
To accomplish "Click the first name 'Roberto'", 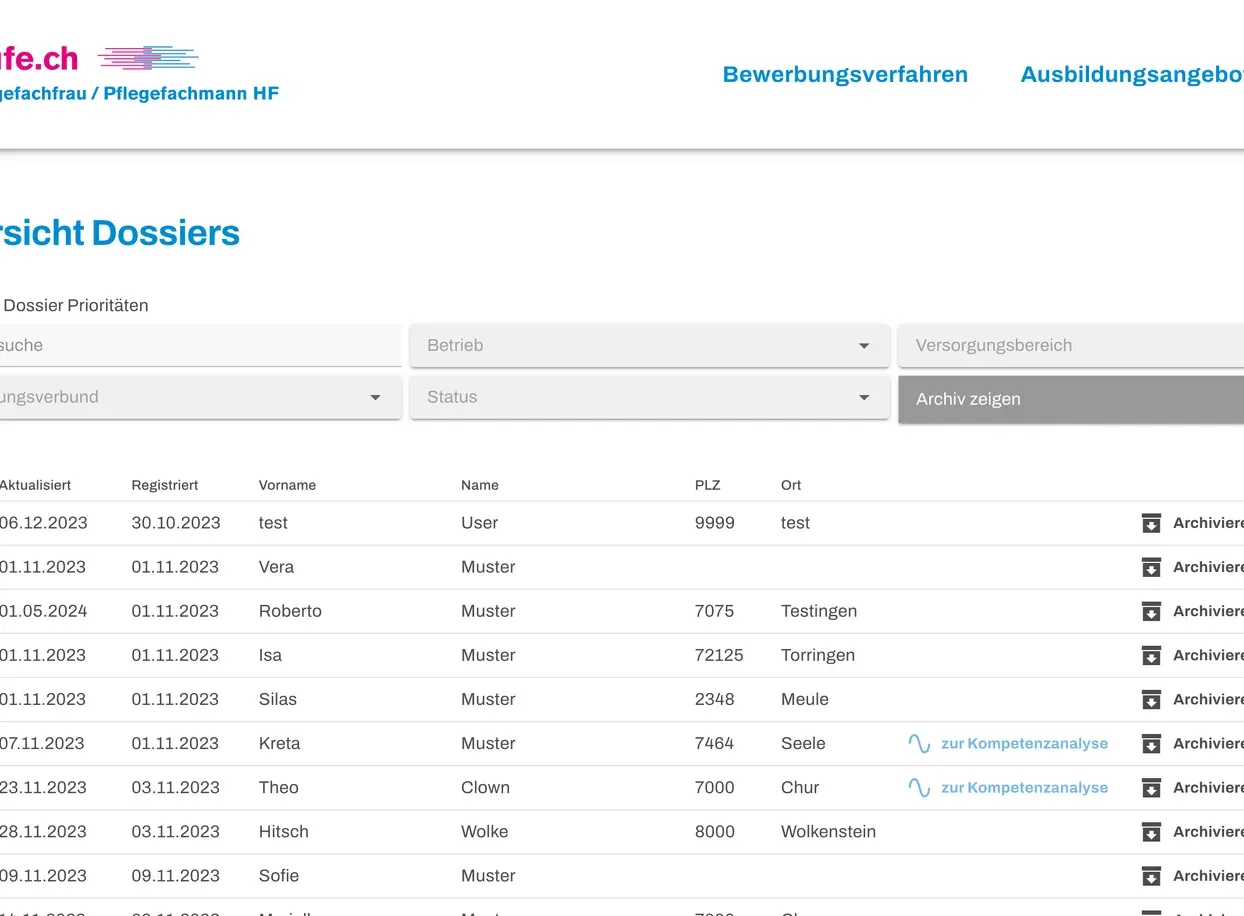I will (x=290, y=611).
